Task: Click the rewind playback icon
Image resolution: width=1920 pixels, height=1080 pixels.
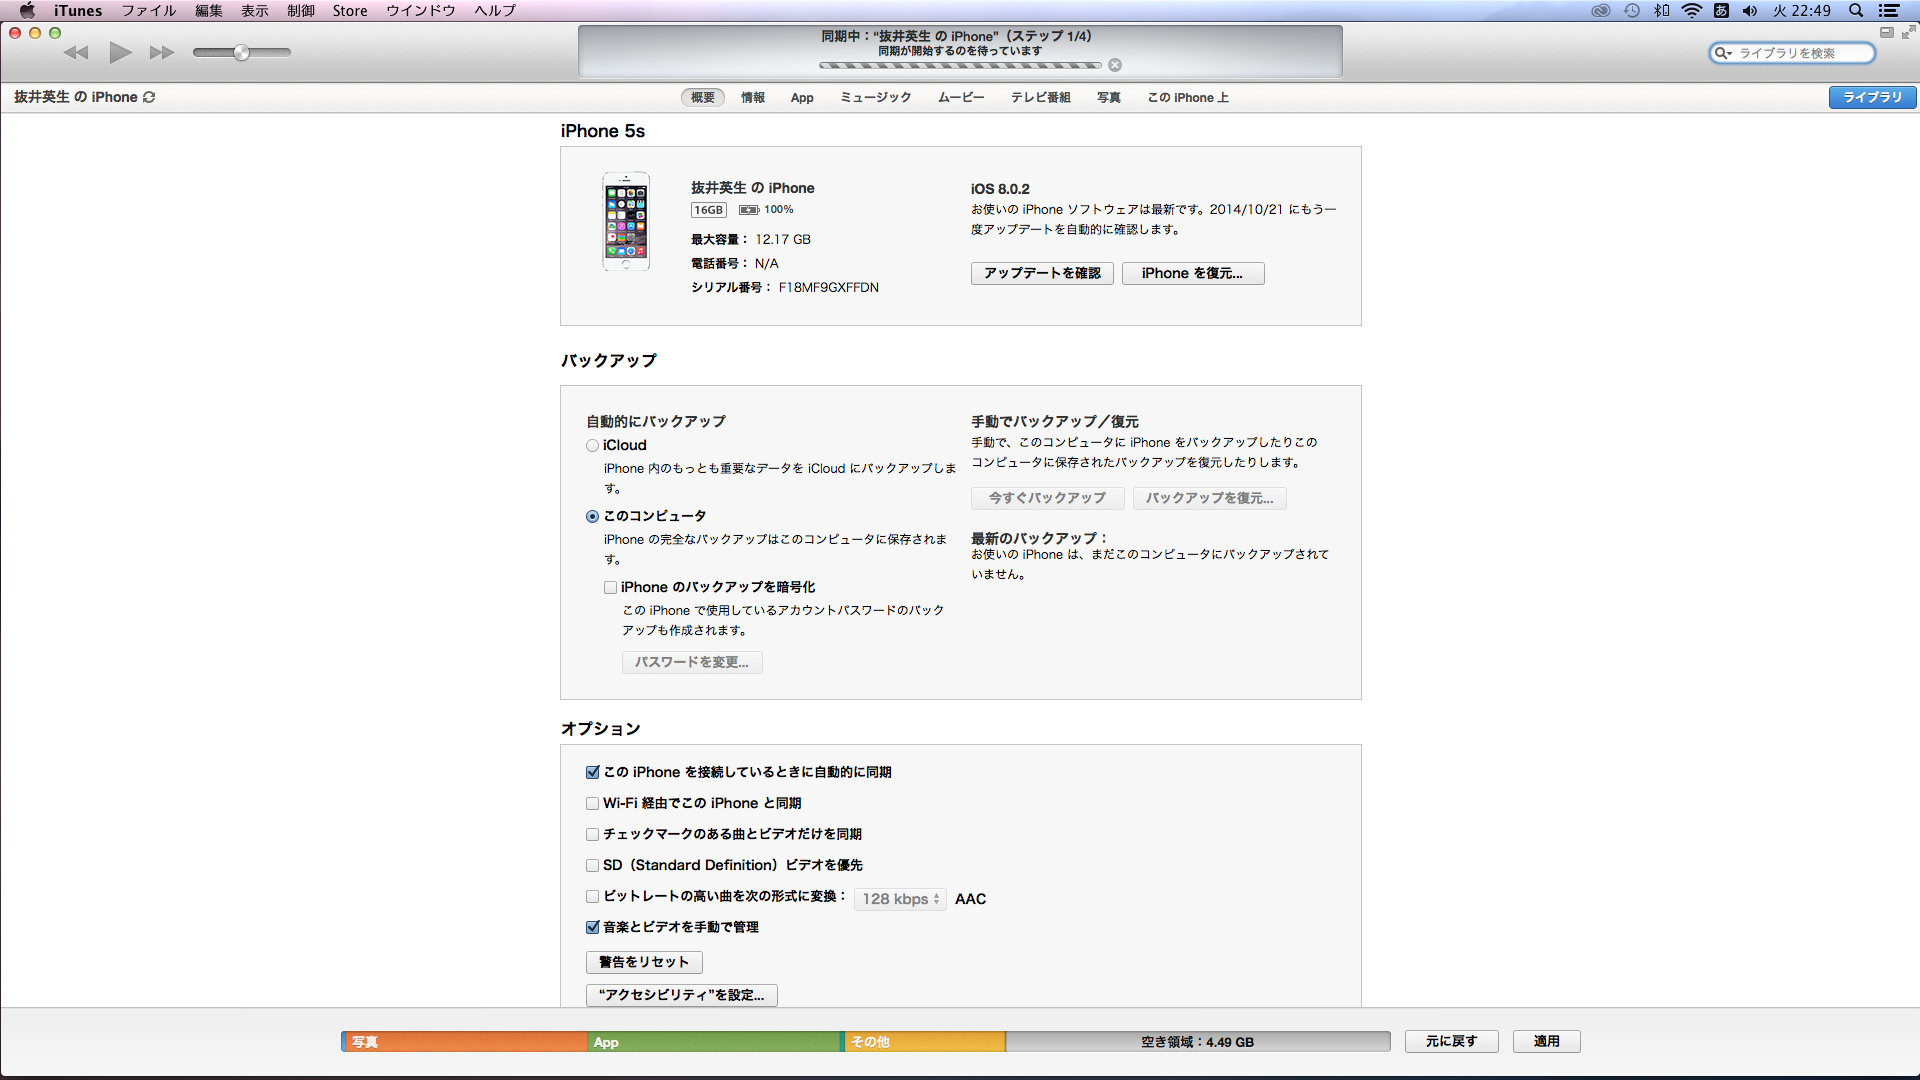Action: (76, 52)
